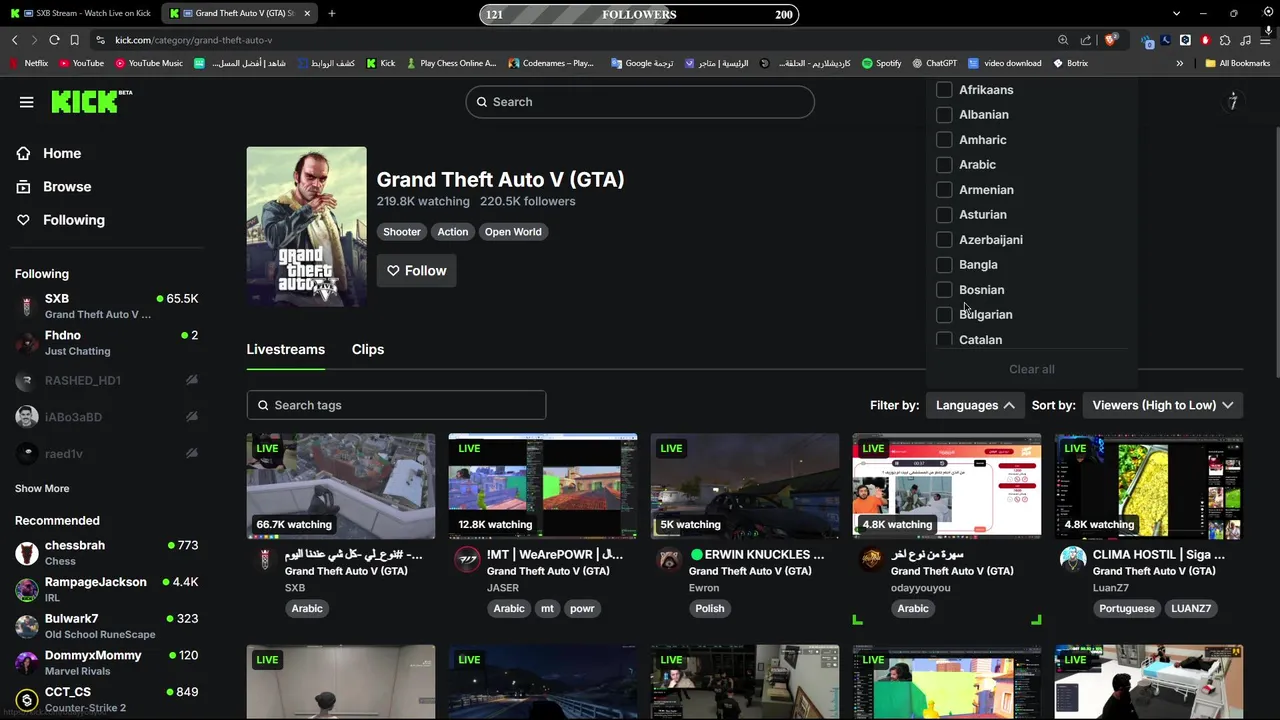Open the All Bookmarks folder
Image resolution: width=1280 pixels, height=720 pixels.
(1237, 63)
